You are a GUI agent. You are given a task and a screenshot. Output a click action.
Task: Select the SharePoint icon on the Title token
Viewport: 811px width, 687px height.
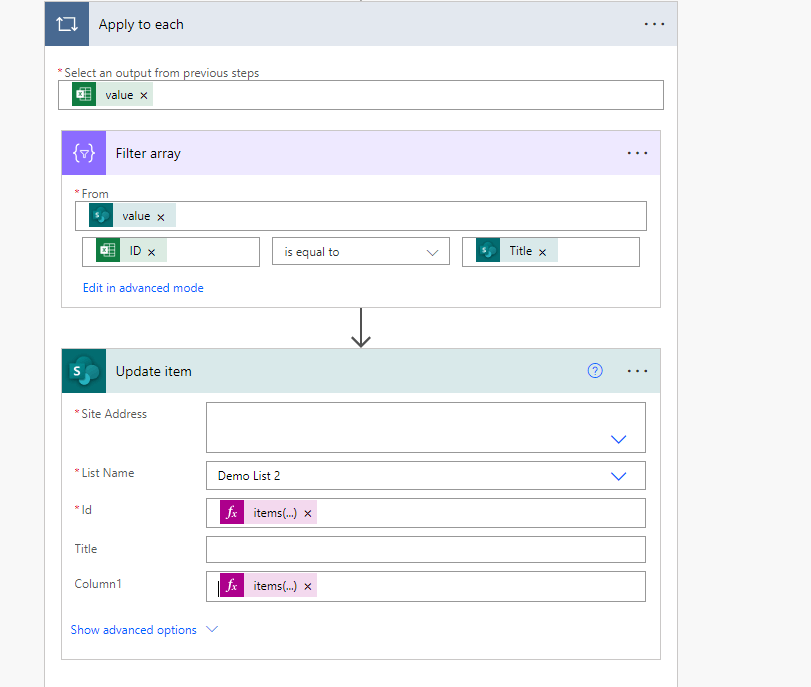(x=491, y=251)
